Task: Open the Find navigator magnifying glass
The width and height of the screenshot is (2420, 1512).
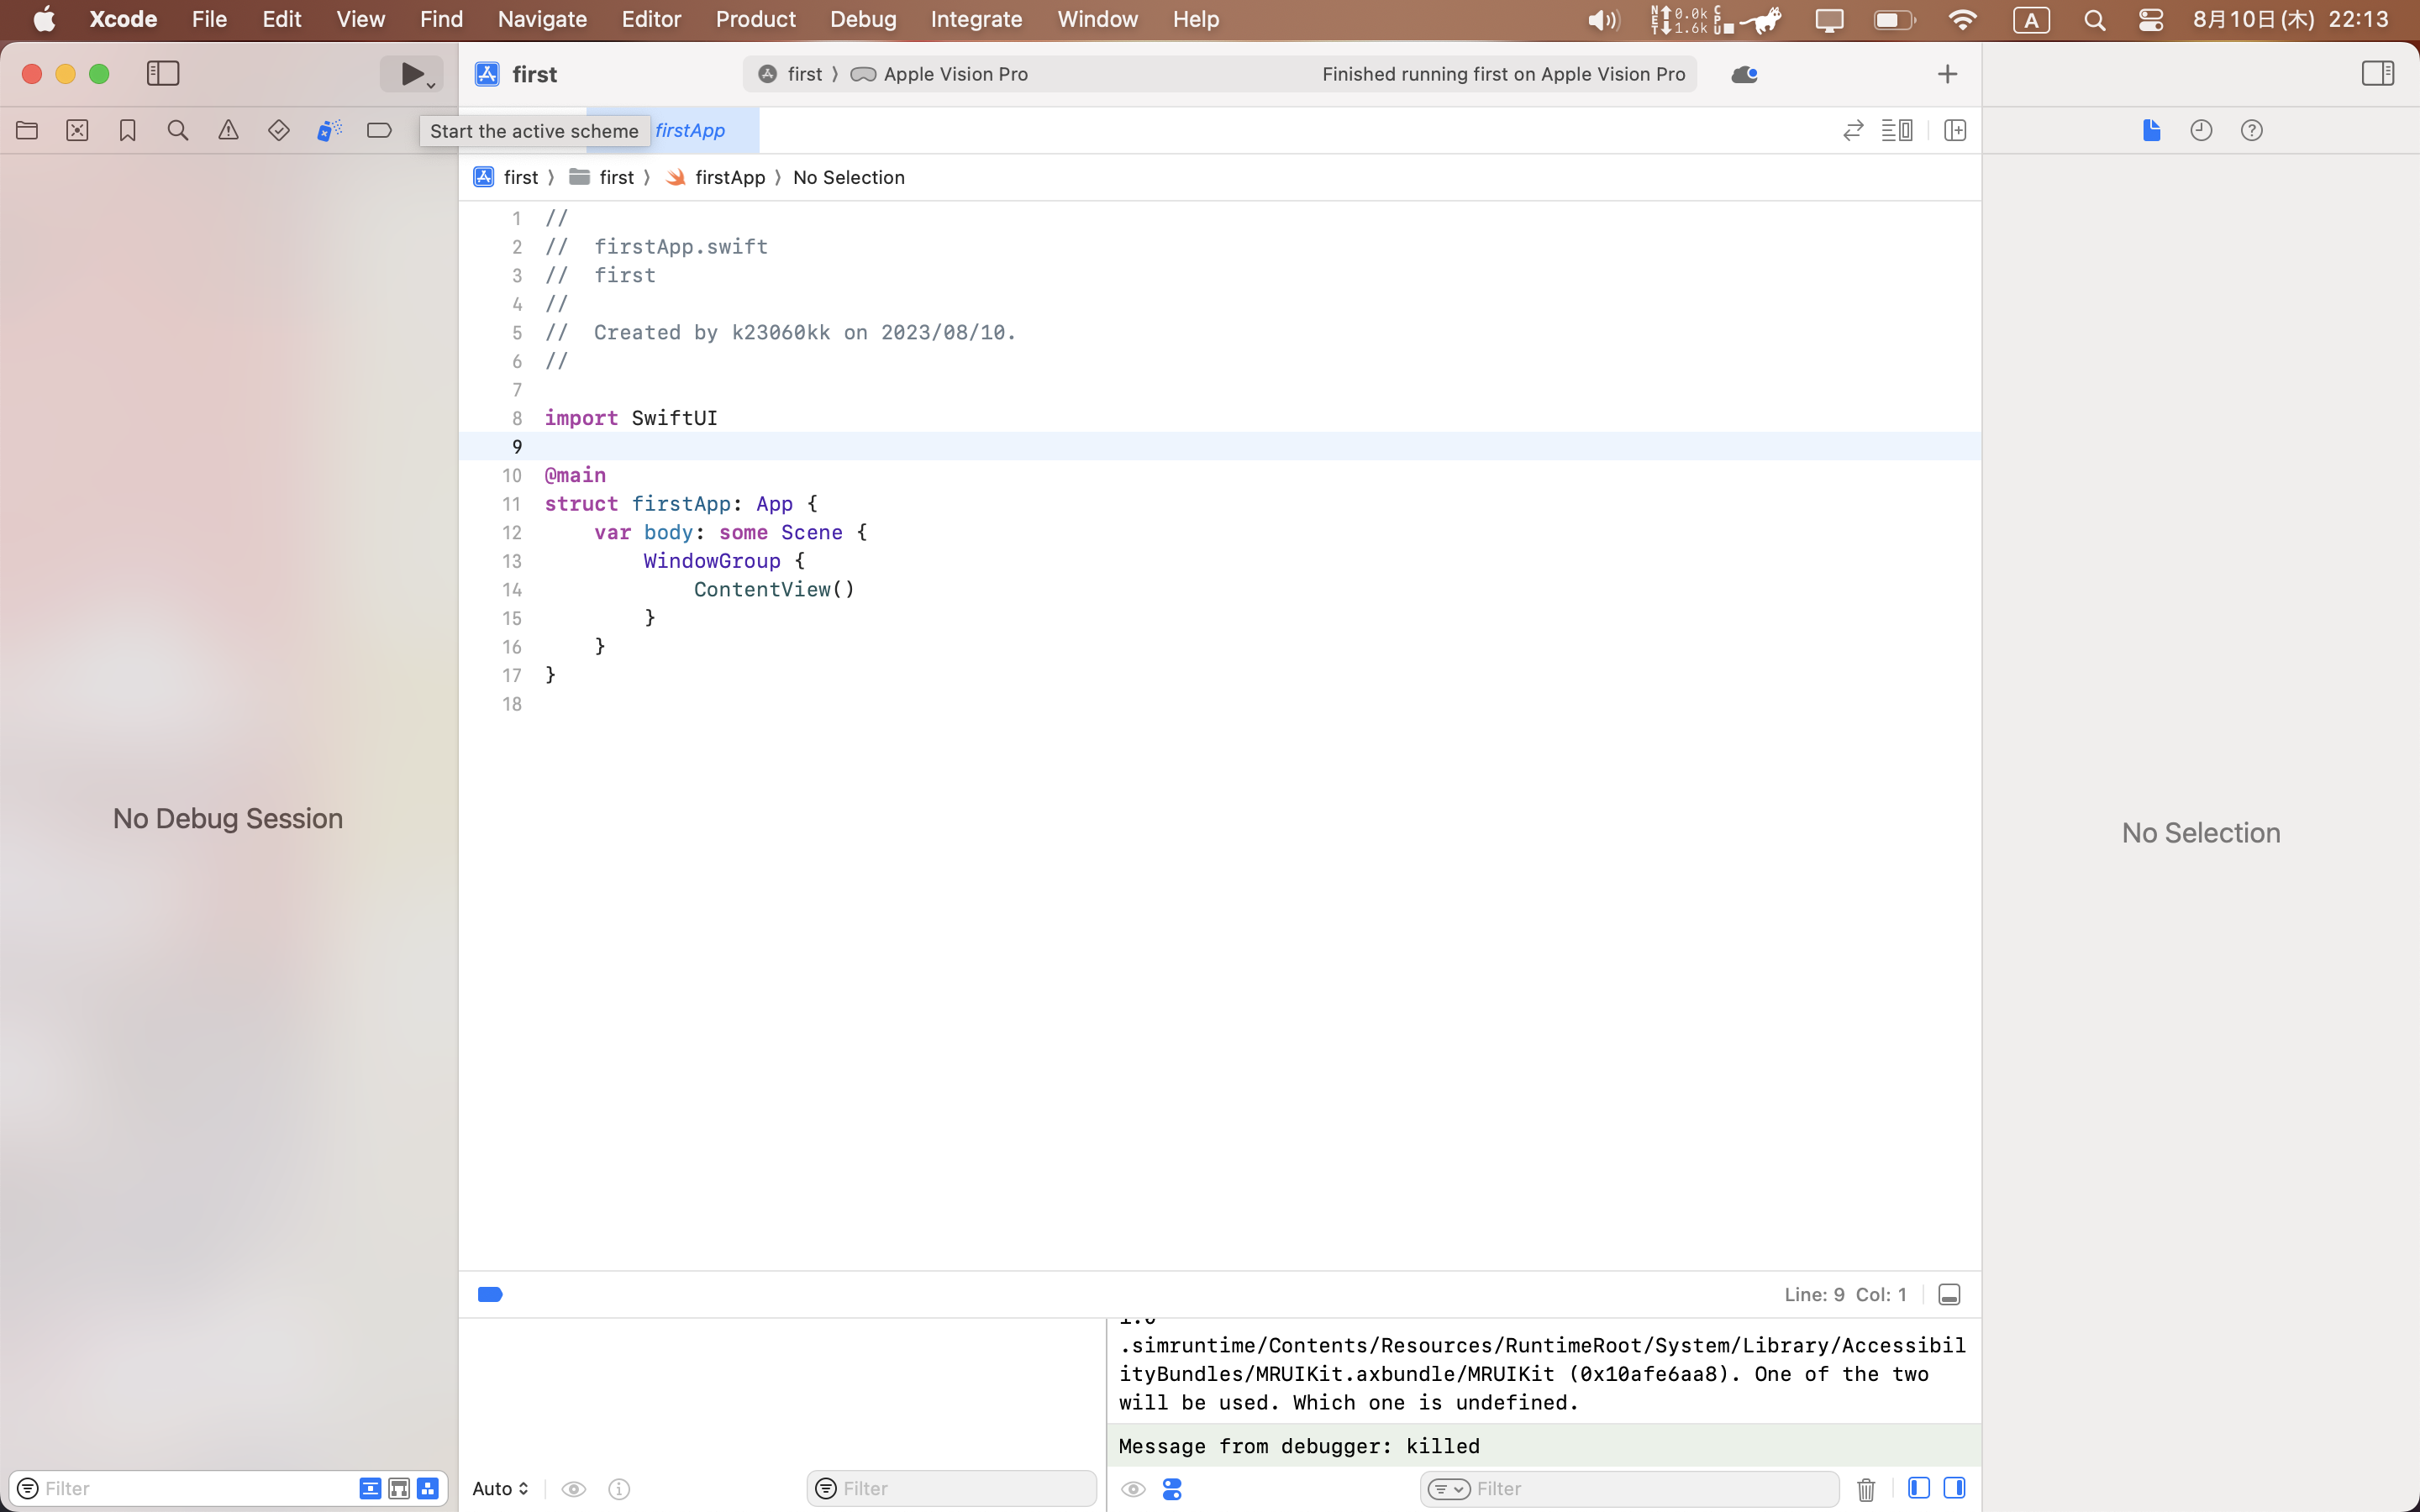Action: (x=177, y=130)
